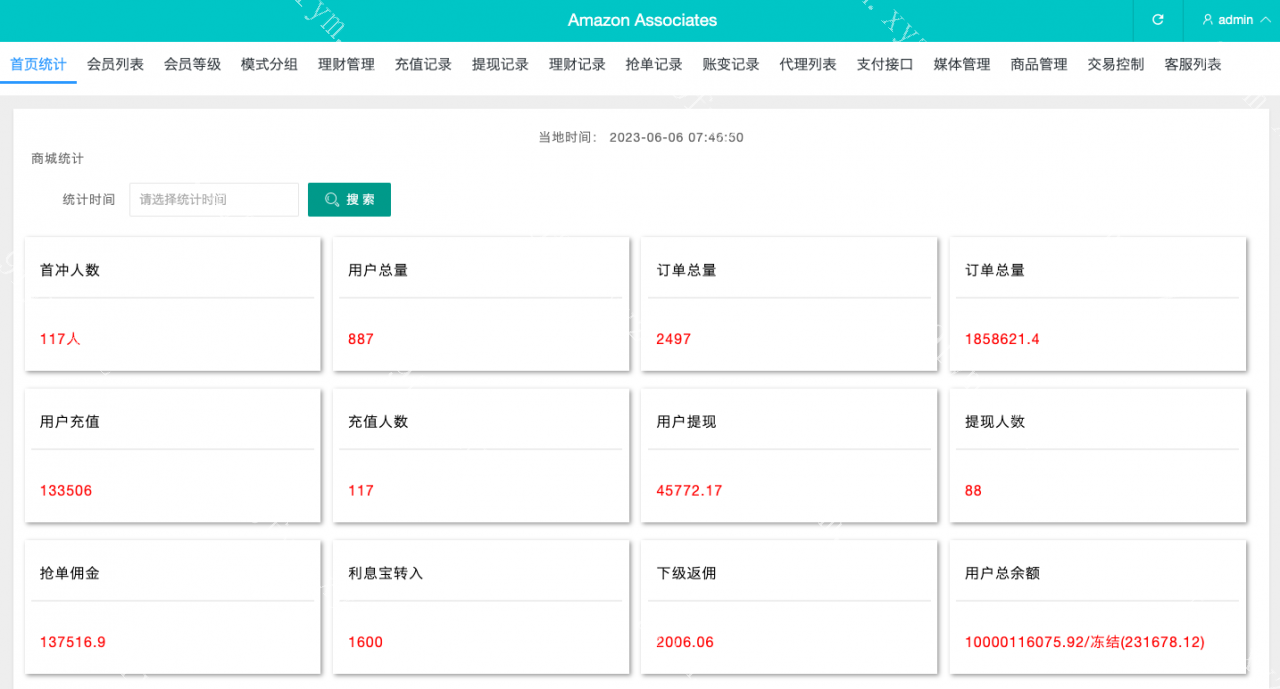Image resolution: width=1280 pixels, height=689 pixels.
Task: Open the 会员等级 tab
Action: (192, 64)
